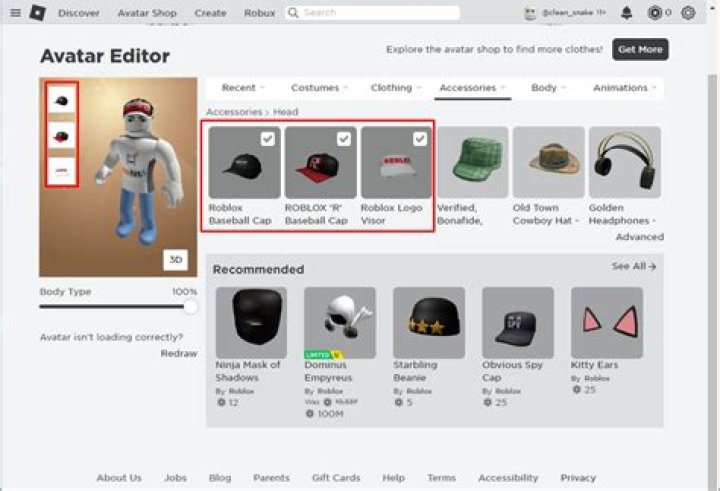Viewport: 720px width, 491px height.
Task: Open the notifications bell
Action: pyautogui.click(x=627, y=13)
